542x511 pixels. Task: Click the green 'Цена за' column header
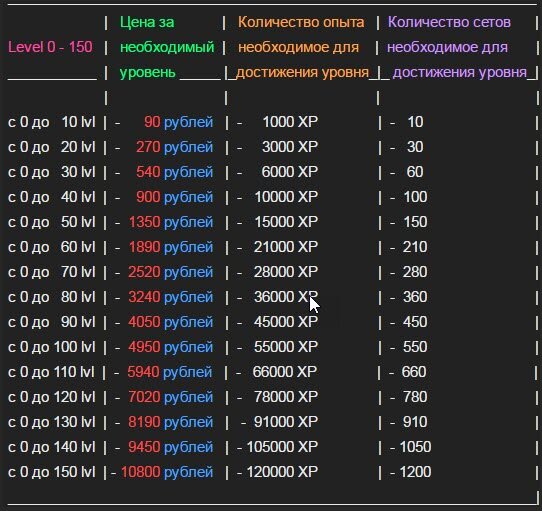click(x=147, y=22)
